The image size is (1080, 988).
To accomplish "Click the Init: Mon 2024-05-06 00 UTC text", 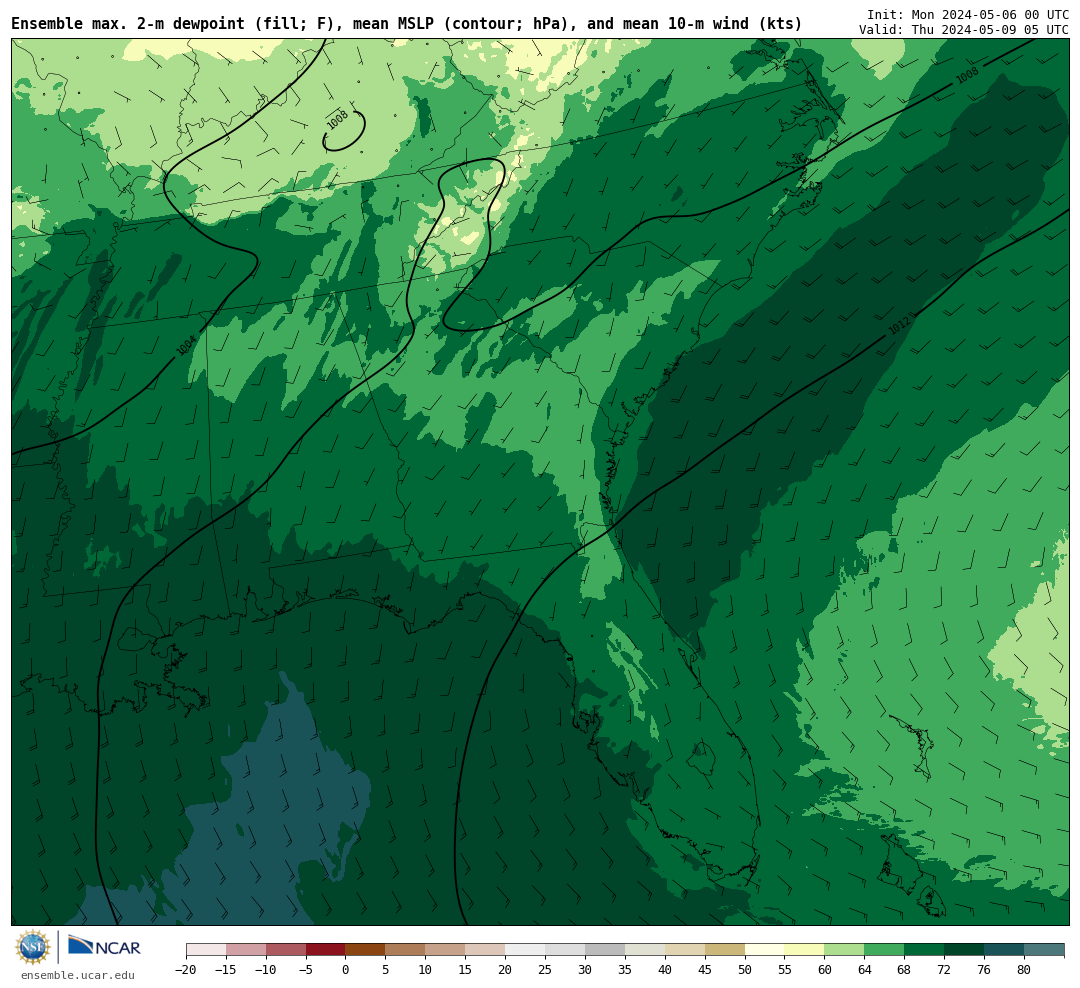I will pyautogui.click(x=968, y=14).
